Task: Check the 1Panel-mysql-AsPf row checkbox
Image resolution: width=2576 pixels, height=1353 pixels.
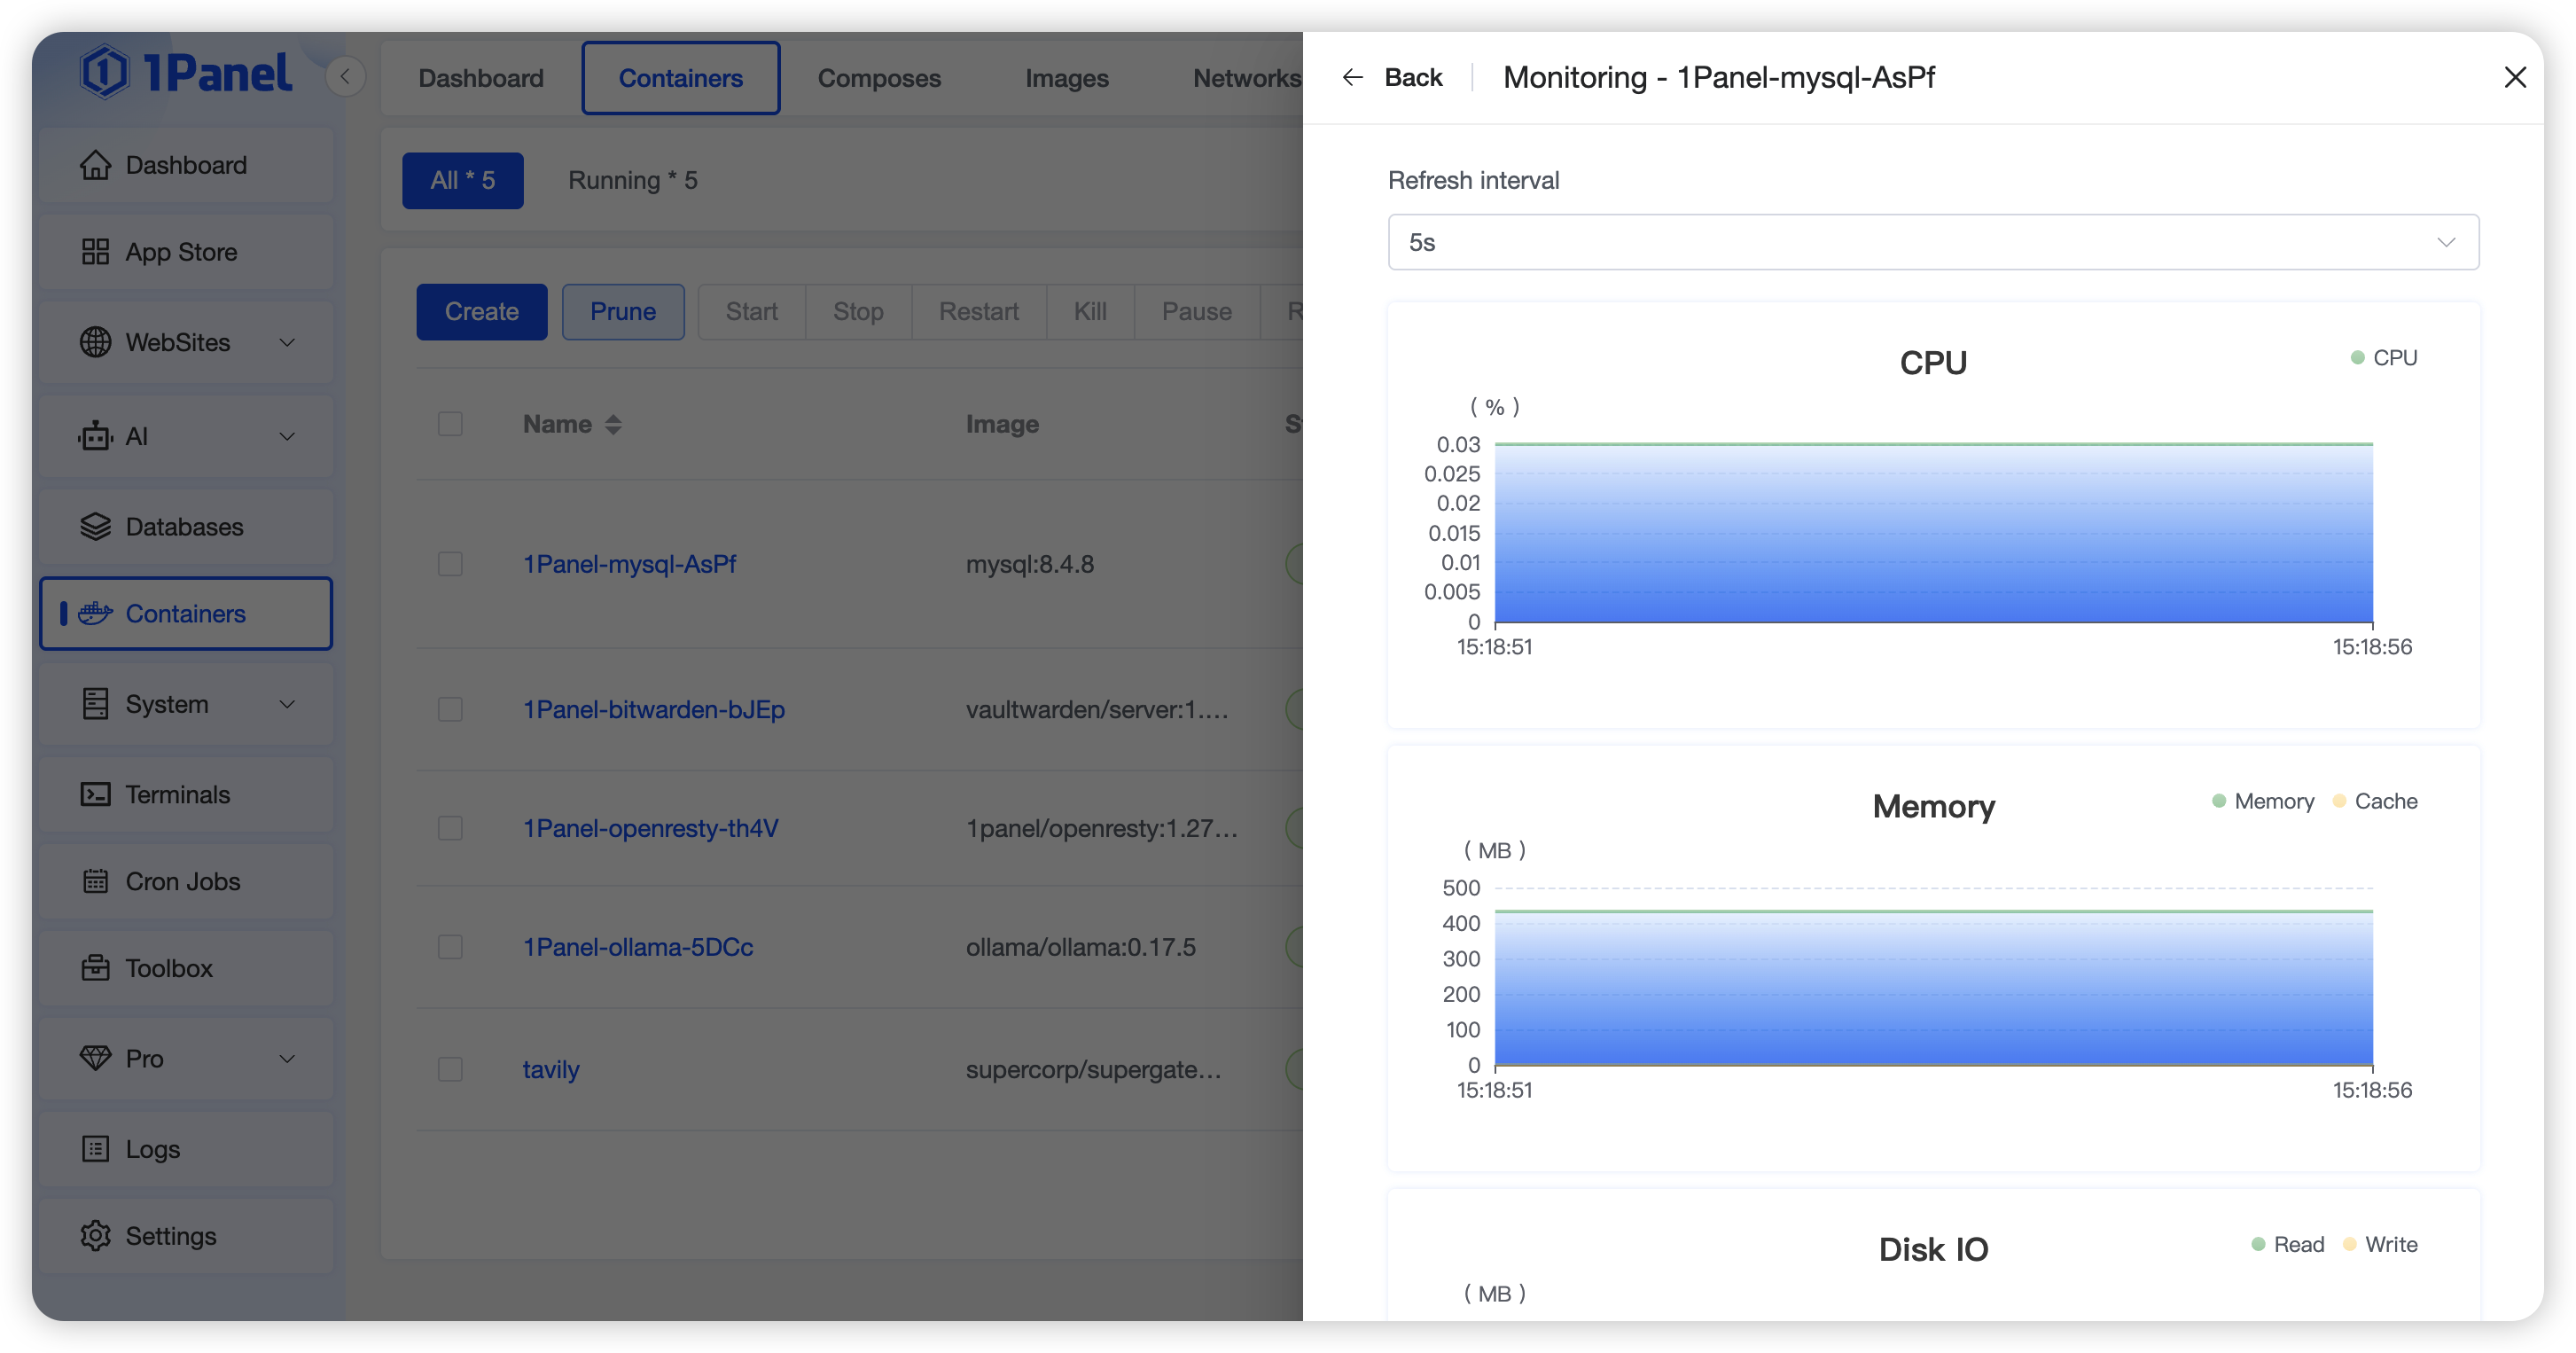Action: click(450, 564)
